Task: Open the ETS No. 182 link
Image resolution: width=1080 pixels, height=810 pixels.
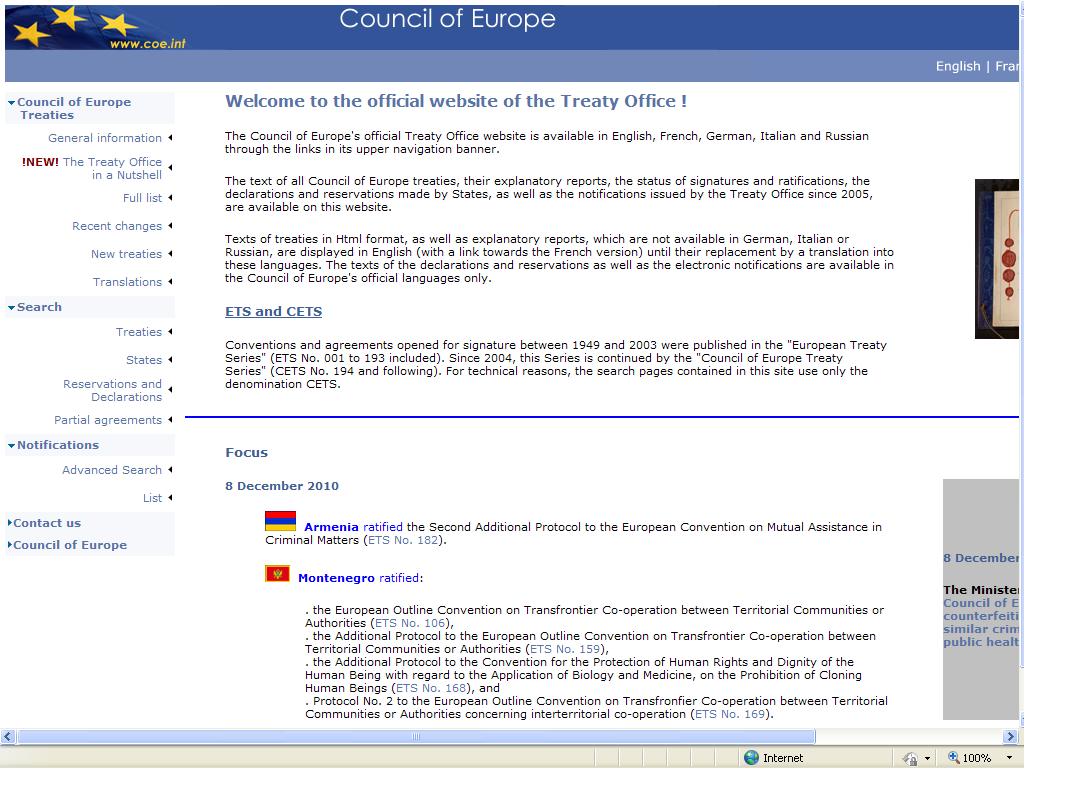Action: click(x=404, y=540)
